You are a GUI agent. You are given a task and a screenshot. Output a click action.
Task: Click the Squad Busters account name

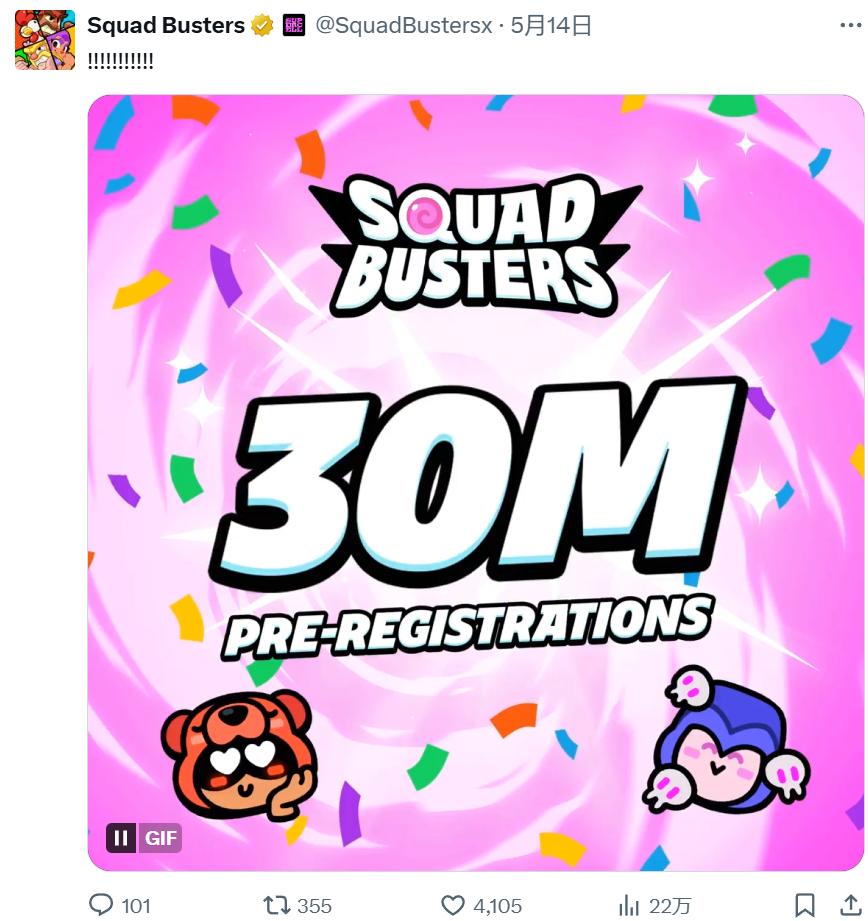tap(166, 26)
